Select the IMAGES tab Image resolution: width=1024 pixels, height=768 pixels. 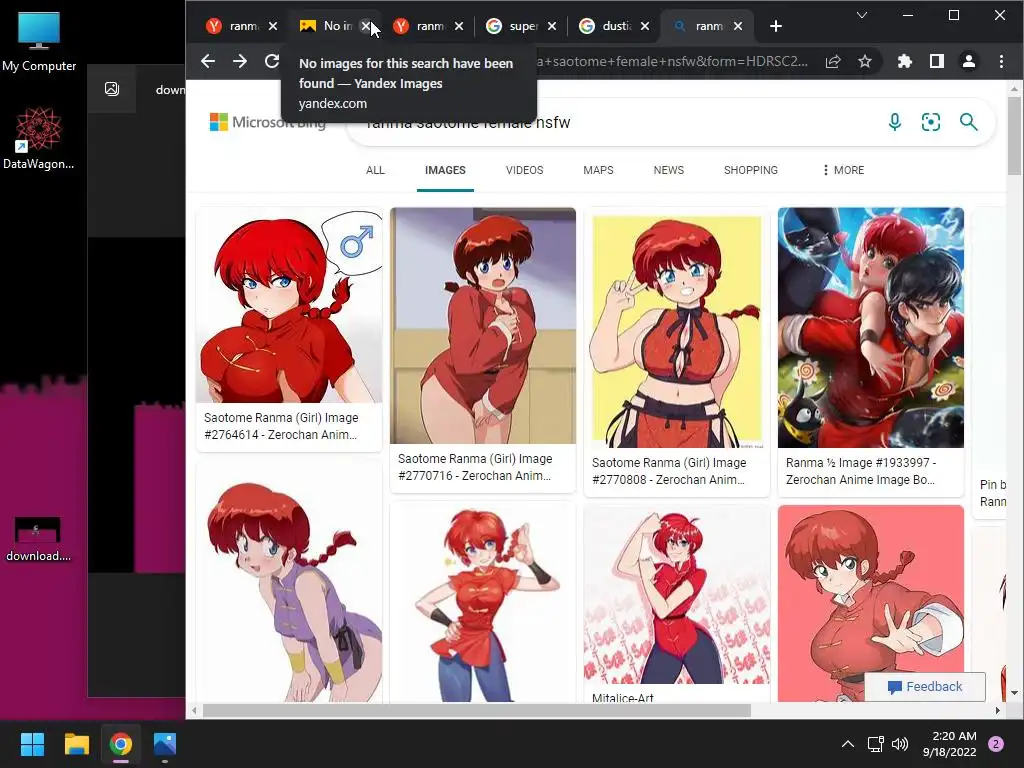tap(445, 170)
